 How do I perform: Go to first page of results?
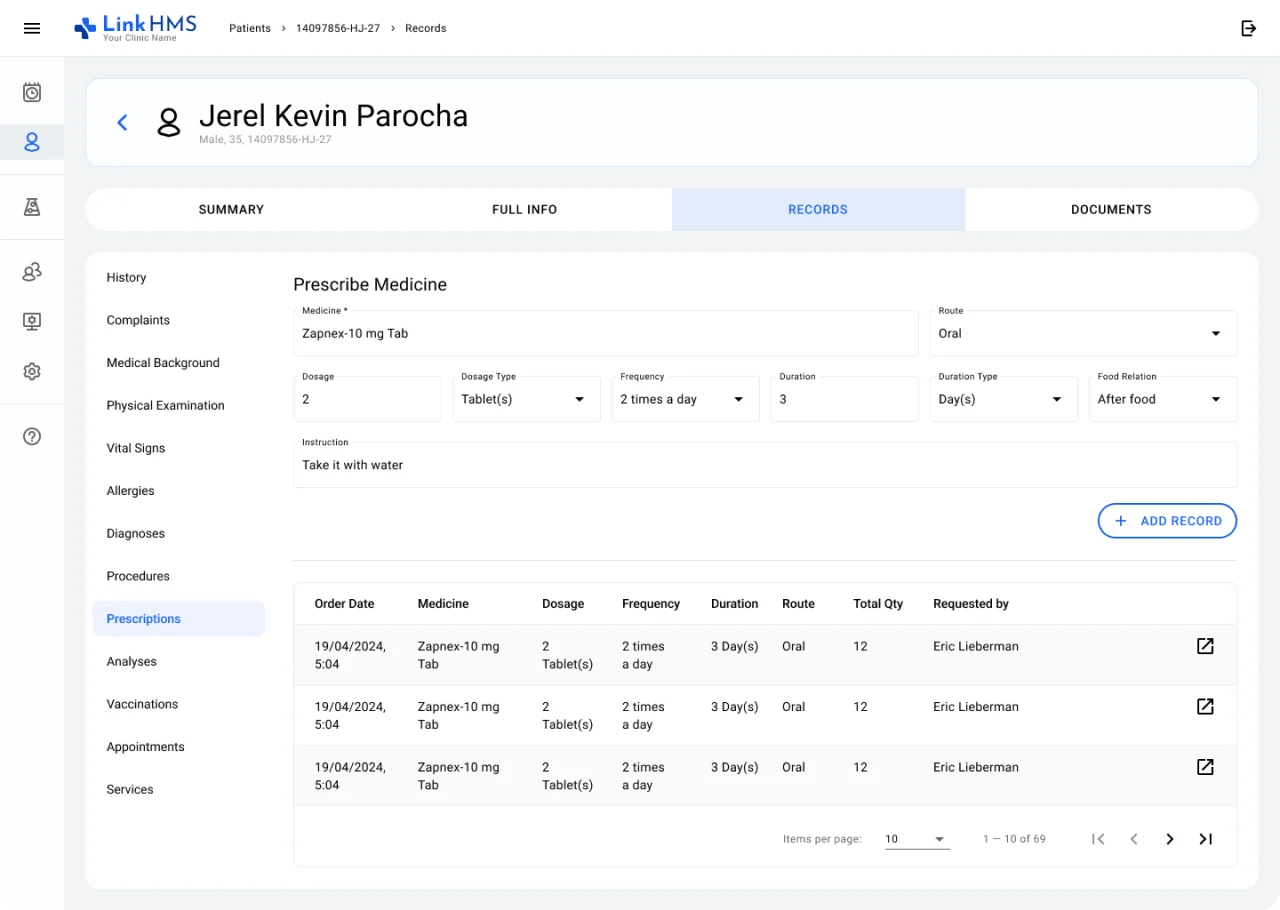(1098, 839)
